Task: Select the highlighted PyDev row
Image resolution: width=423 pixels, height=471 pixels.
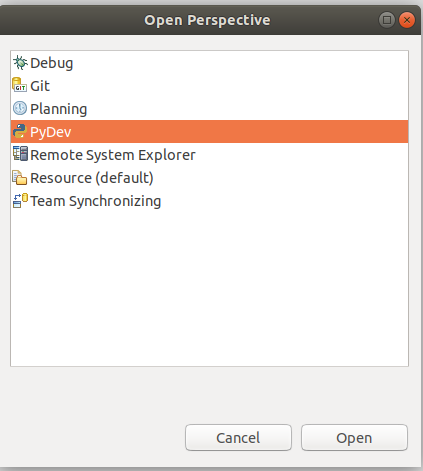Action: (209, 132)
